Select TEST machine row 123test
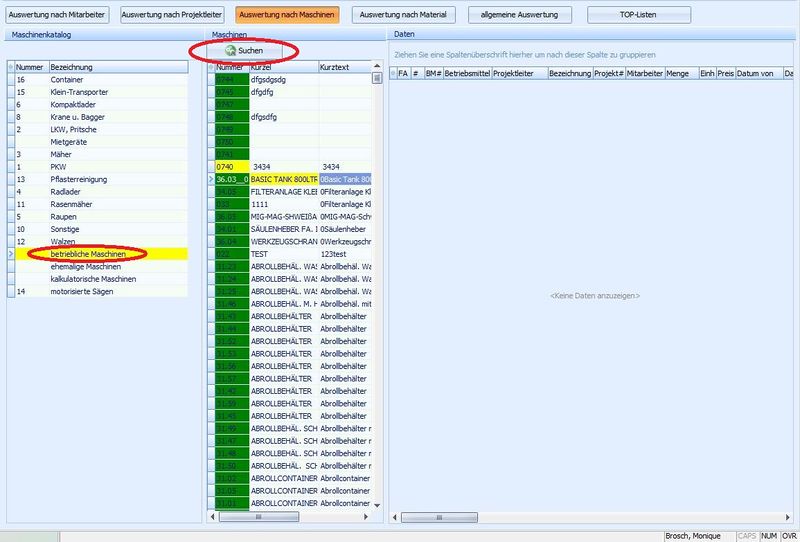This screenshot has width=800, height=542. click(290, 254)
